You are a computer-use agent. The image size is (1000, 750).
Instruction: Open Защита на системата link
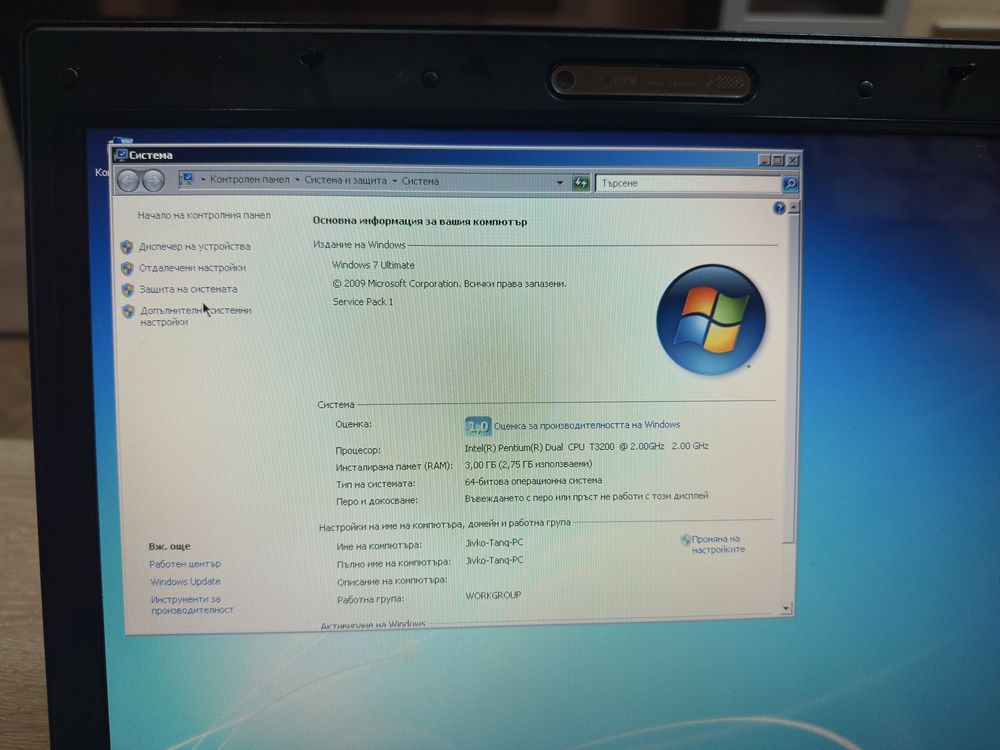pos(188,290)
